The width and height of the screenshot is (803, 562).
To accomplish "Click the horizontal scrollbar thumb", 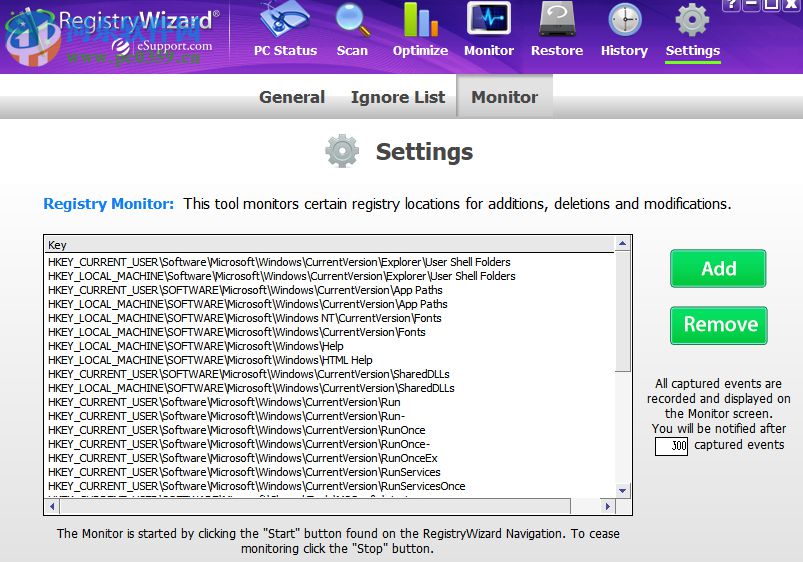I will tap(315, 506).
